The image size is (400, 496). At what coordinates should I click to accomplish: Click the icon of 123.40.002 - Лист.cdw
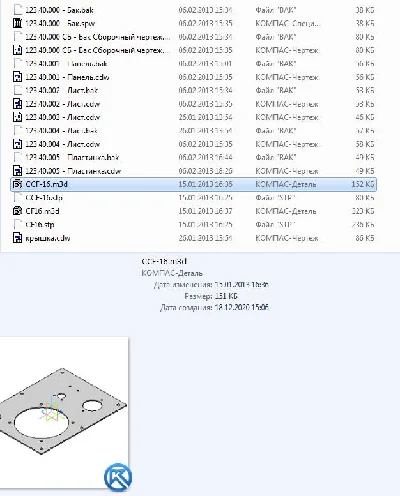click(x=17, y=104)
